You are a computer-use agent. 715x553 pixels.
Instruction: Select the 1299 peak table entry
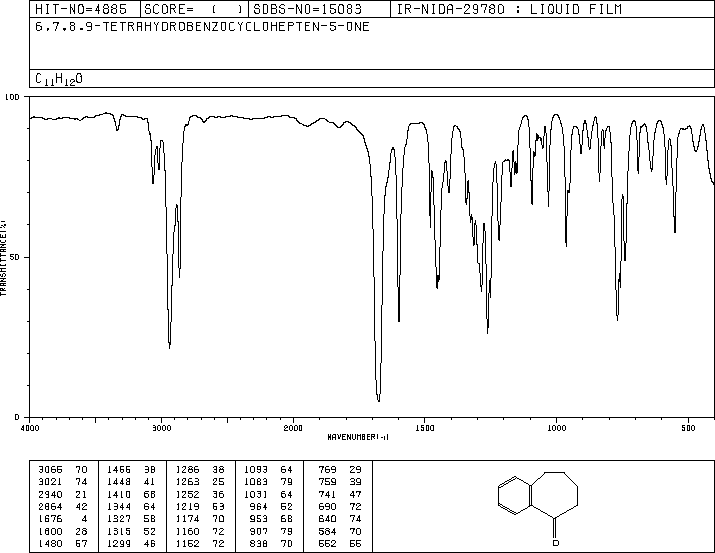coord(131,544)
